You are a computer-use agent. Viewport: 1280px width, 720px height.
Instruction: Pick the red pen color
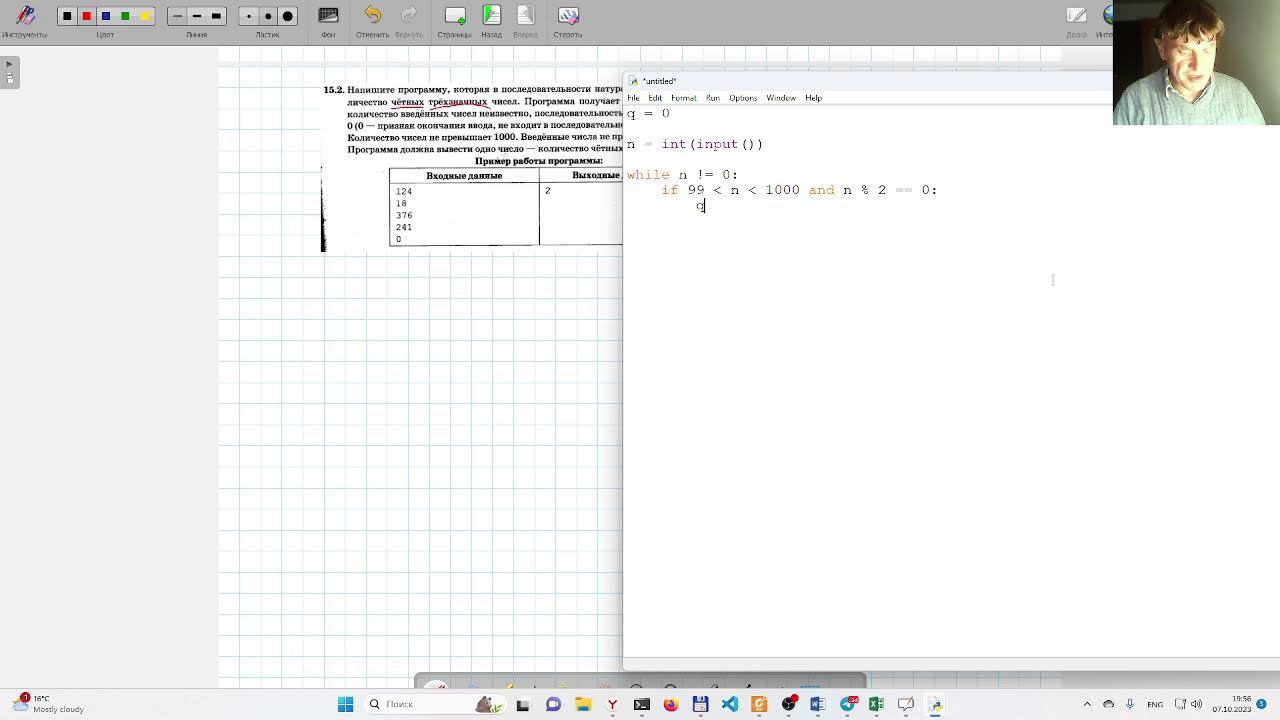[x=86, y=16]
